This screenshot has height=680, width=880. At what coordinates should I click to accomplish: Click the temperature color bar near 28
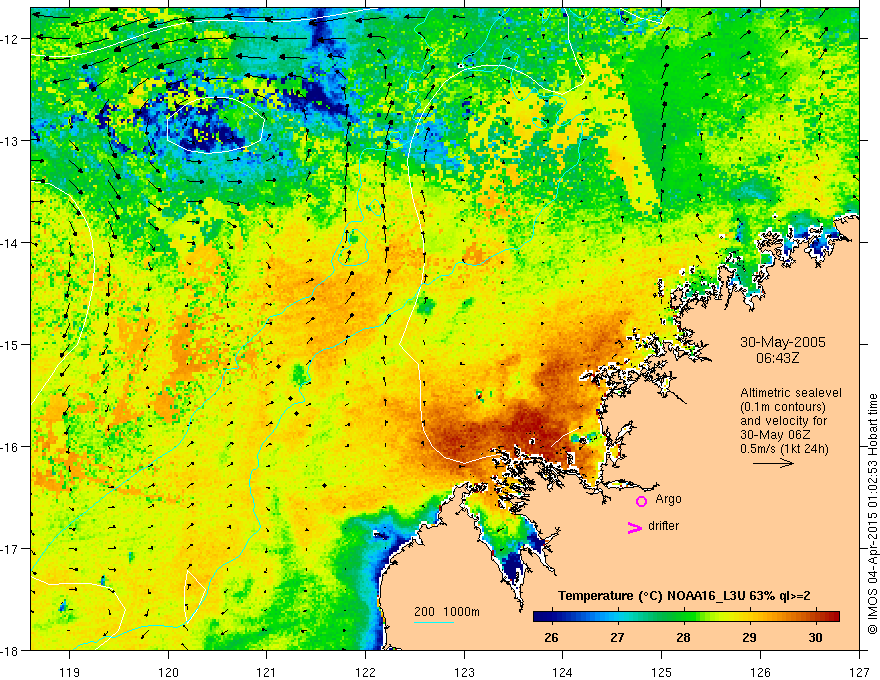[x=683, y=617]
